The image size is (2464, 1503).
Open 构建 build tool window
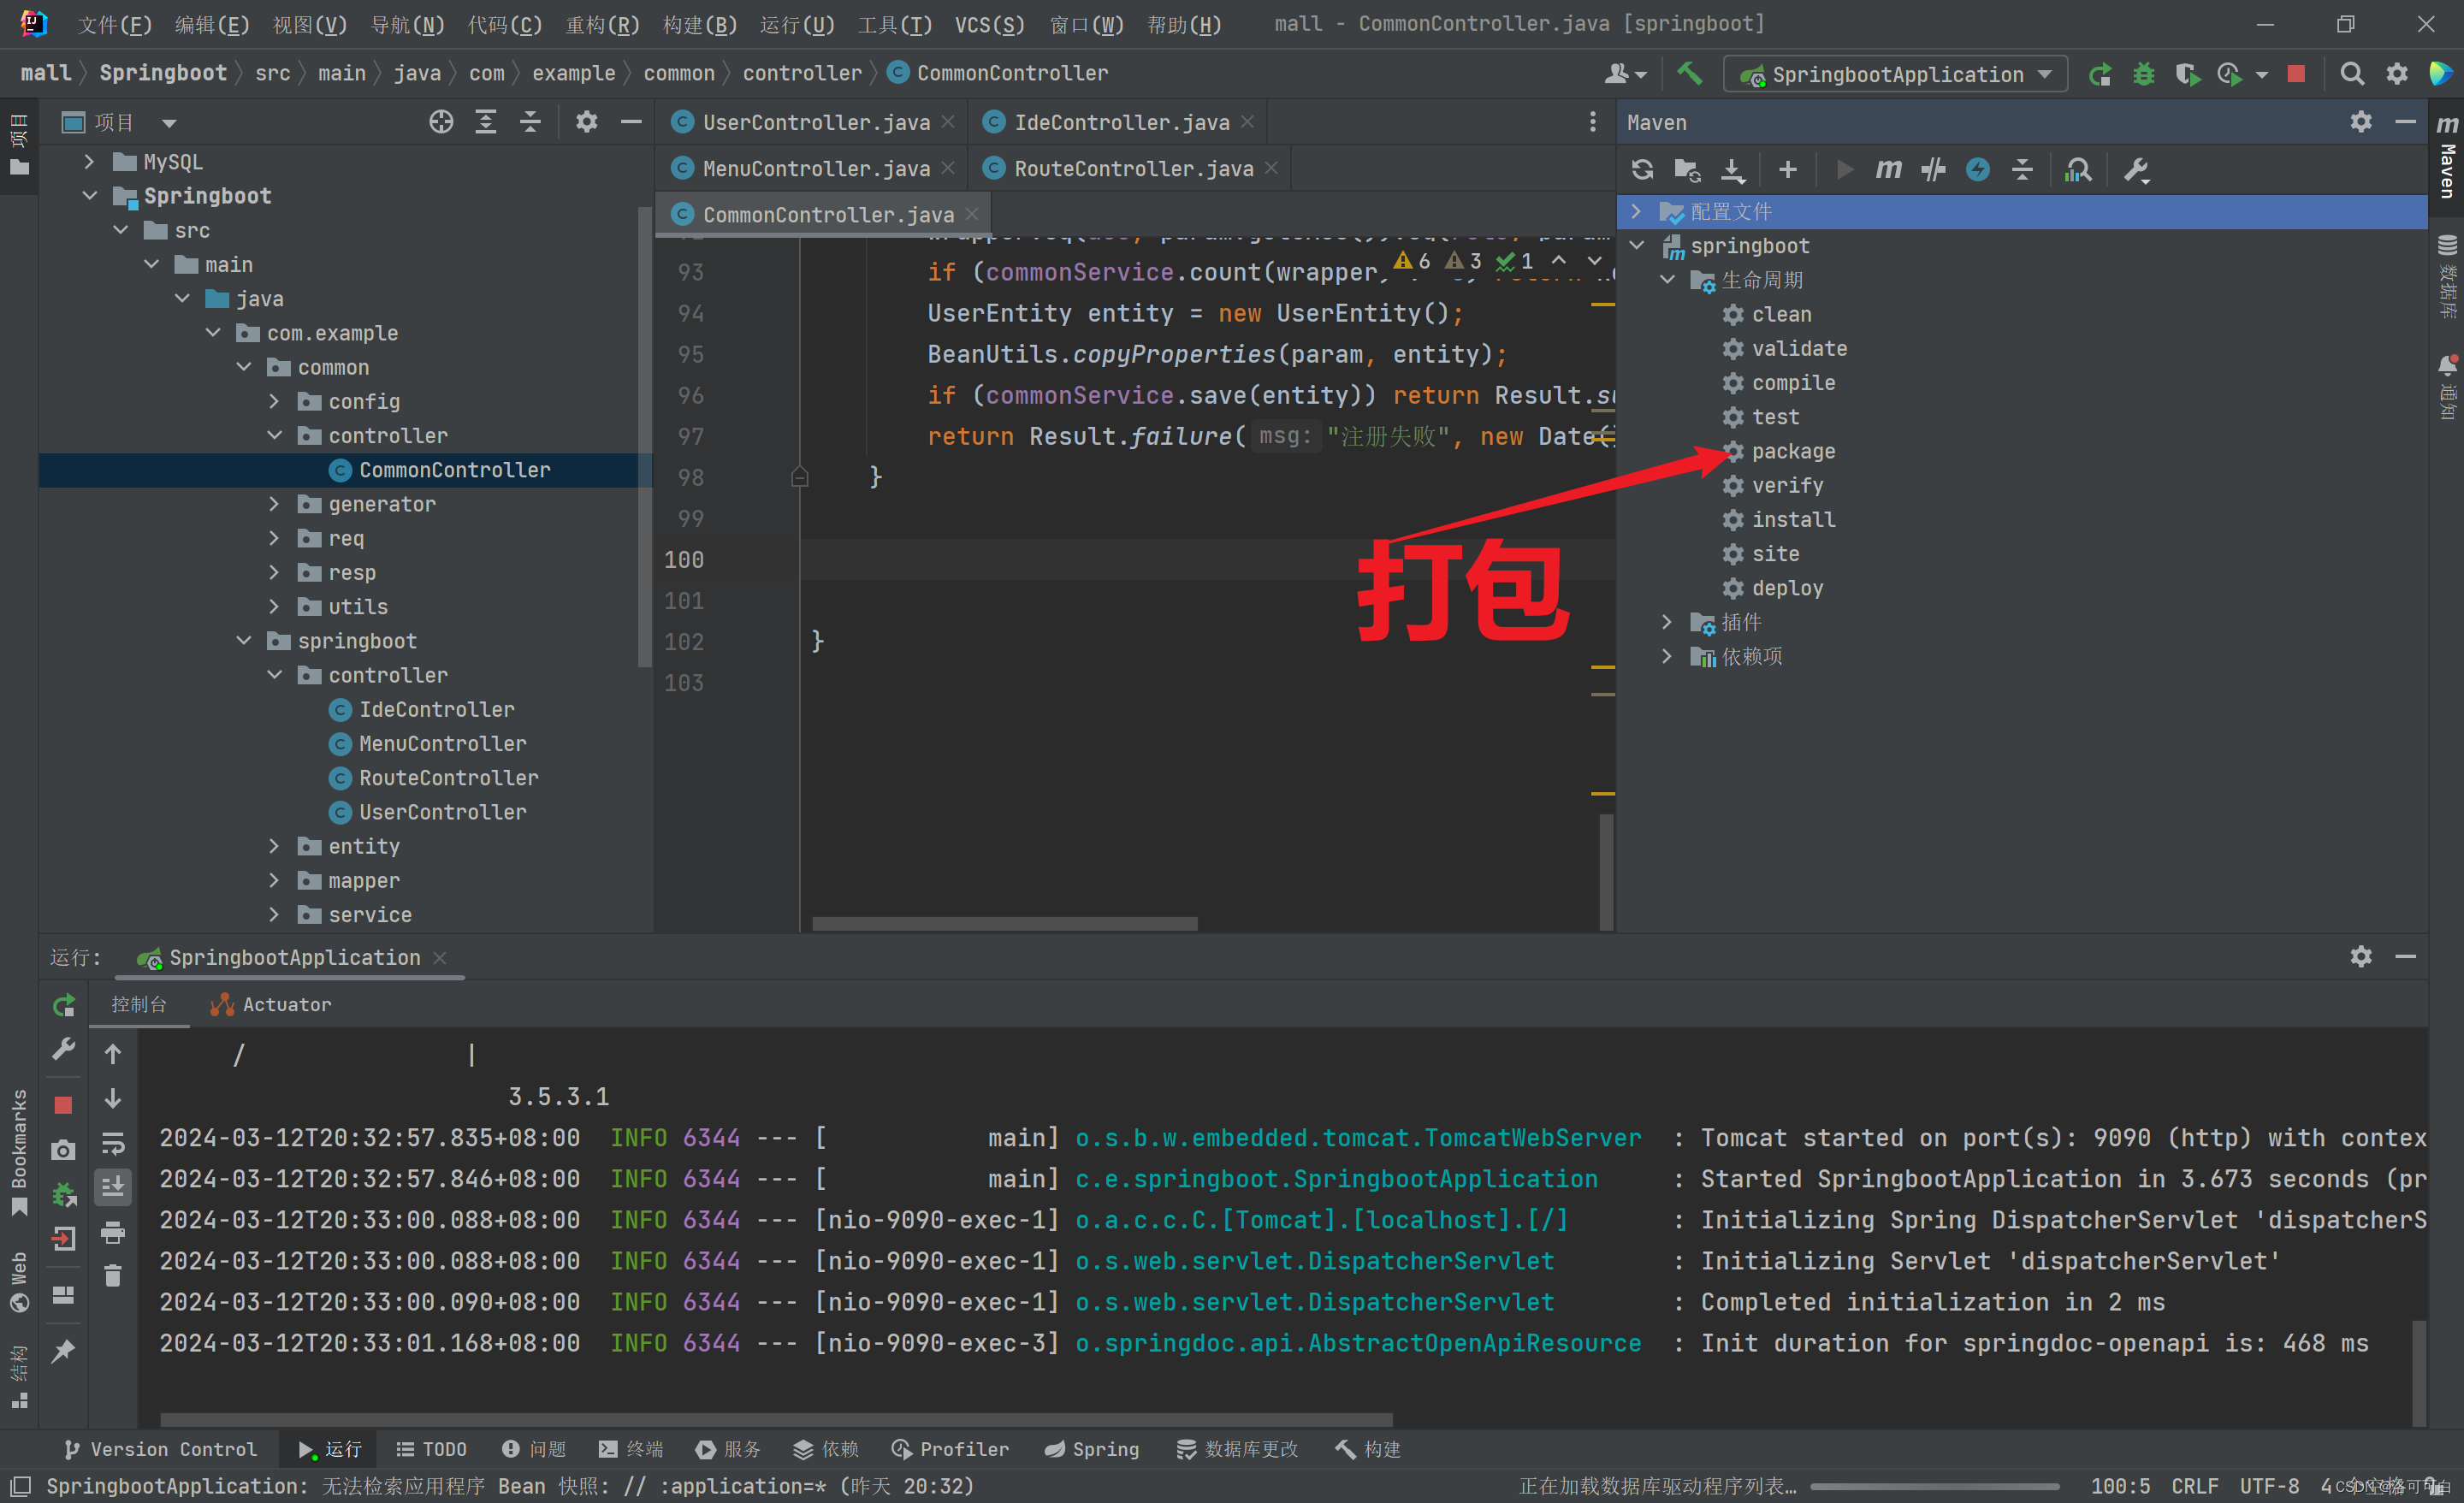point(1368,1449)
